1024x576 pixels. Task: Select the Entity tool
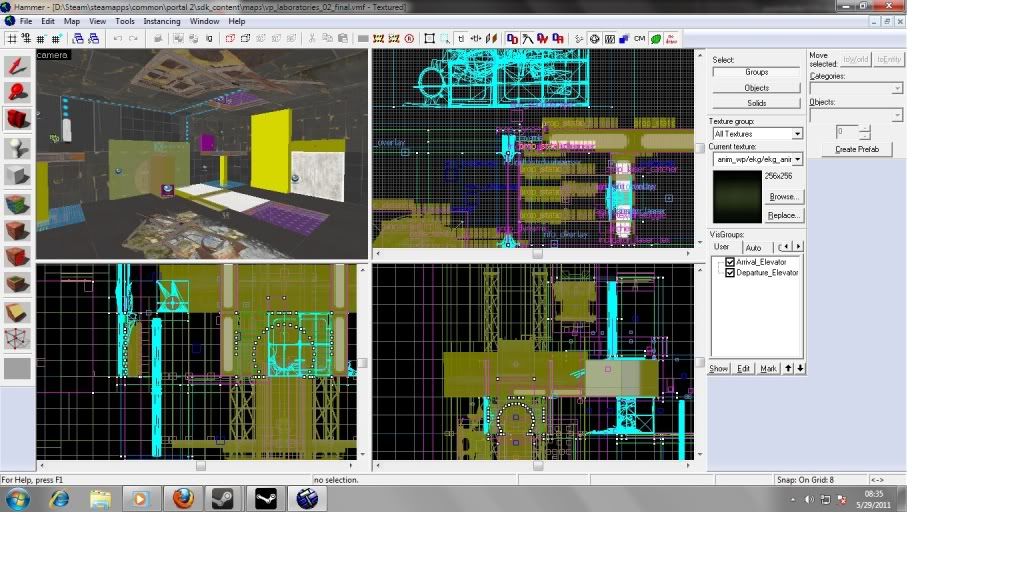coord(17,148)
